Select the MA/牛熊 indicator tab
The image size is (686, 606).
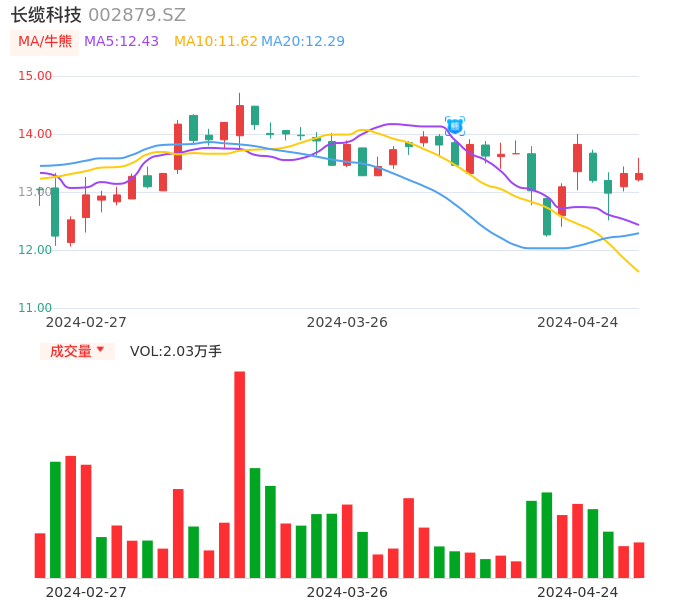[45, 42]
